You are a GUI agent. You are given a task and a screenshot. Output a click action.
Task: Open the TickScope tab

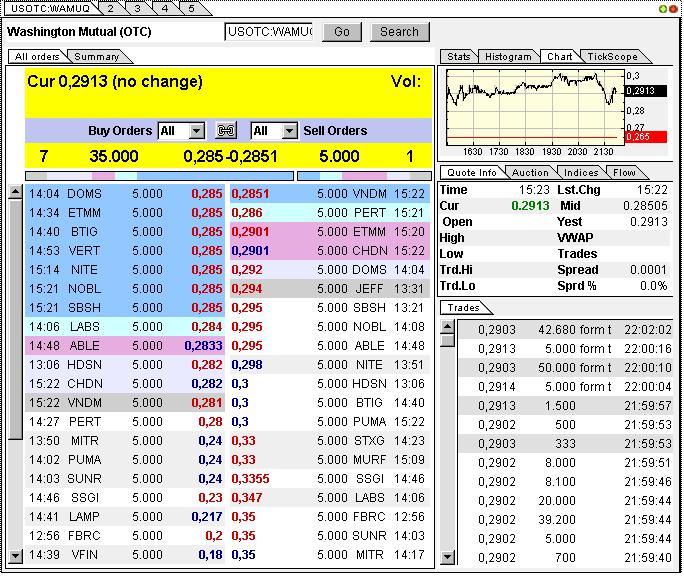612,57
